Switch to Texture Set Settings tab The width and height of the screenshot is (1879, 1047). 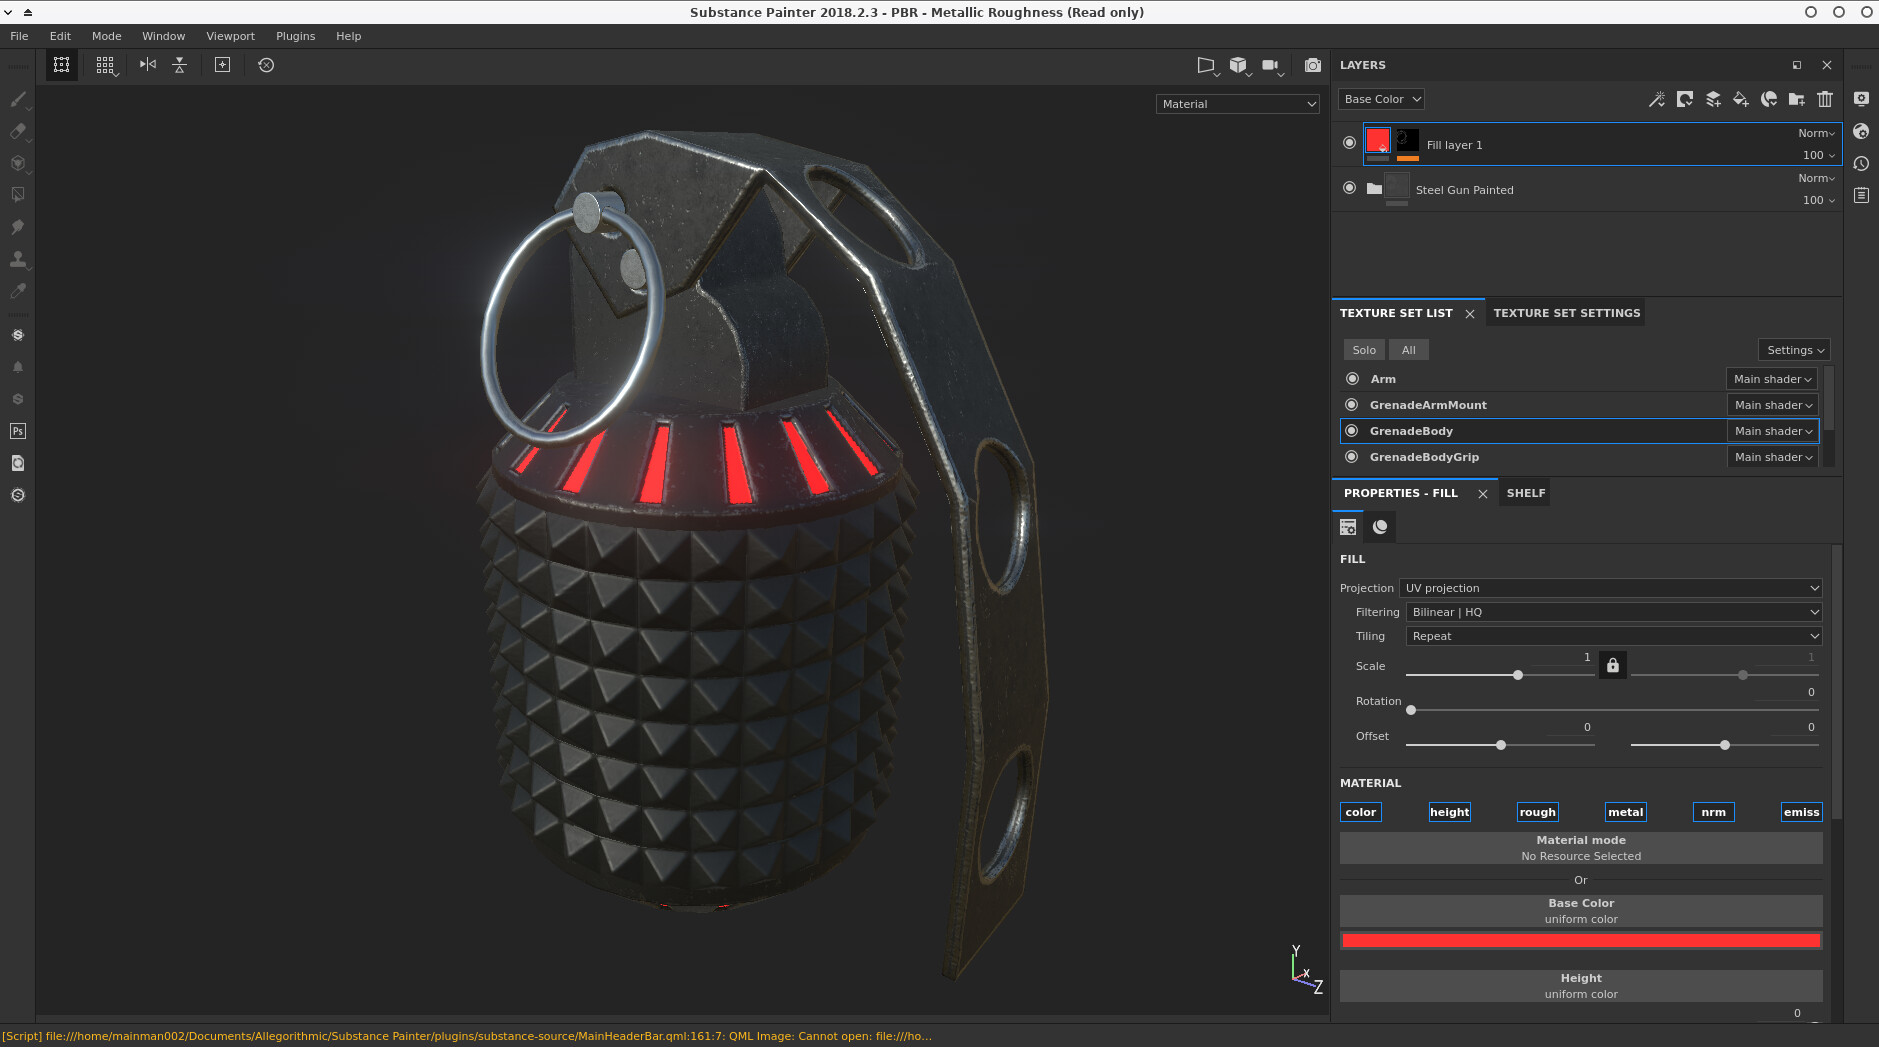coord(1566,313)
